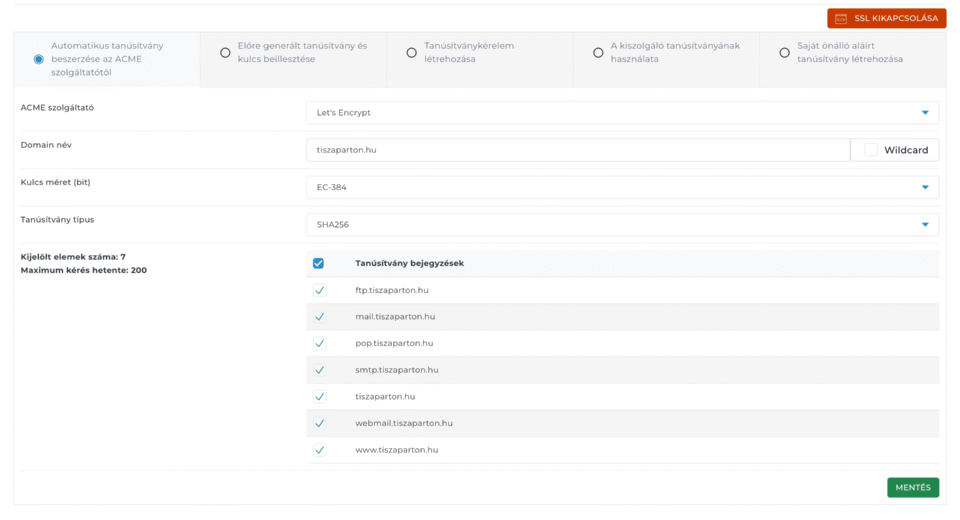This screenshot has height=520, width=960.
Task: Uncheck www.tiszaparton.hu entry
Action: pos(319,450)
